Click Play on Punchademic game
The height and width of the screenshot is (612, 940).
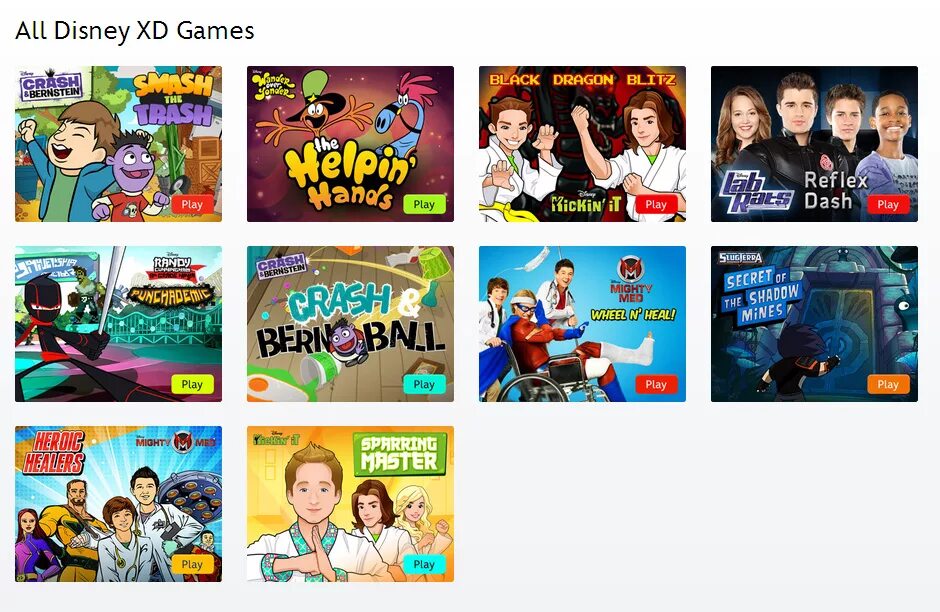[x=192, y=384]
